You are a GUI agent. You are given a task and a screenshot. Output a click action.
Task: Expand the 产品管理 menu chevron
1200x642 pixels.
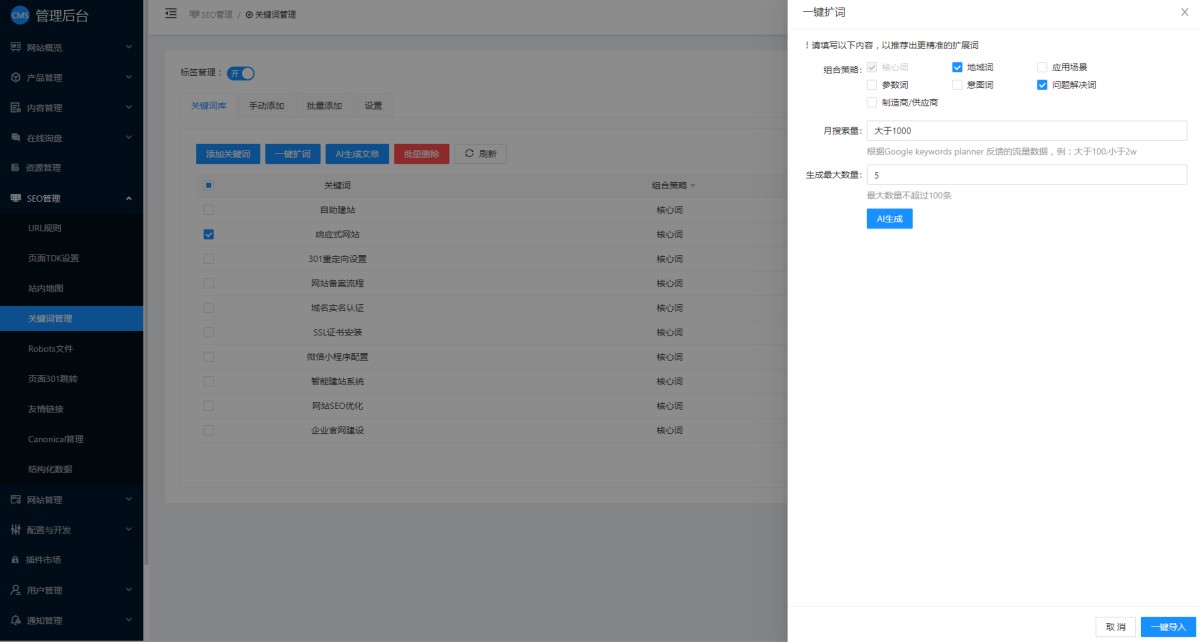[129, 77]
